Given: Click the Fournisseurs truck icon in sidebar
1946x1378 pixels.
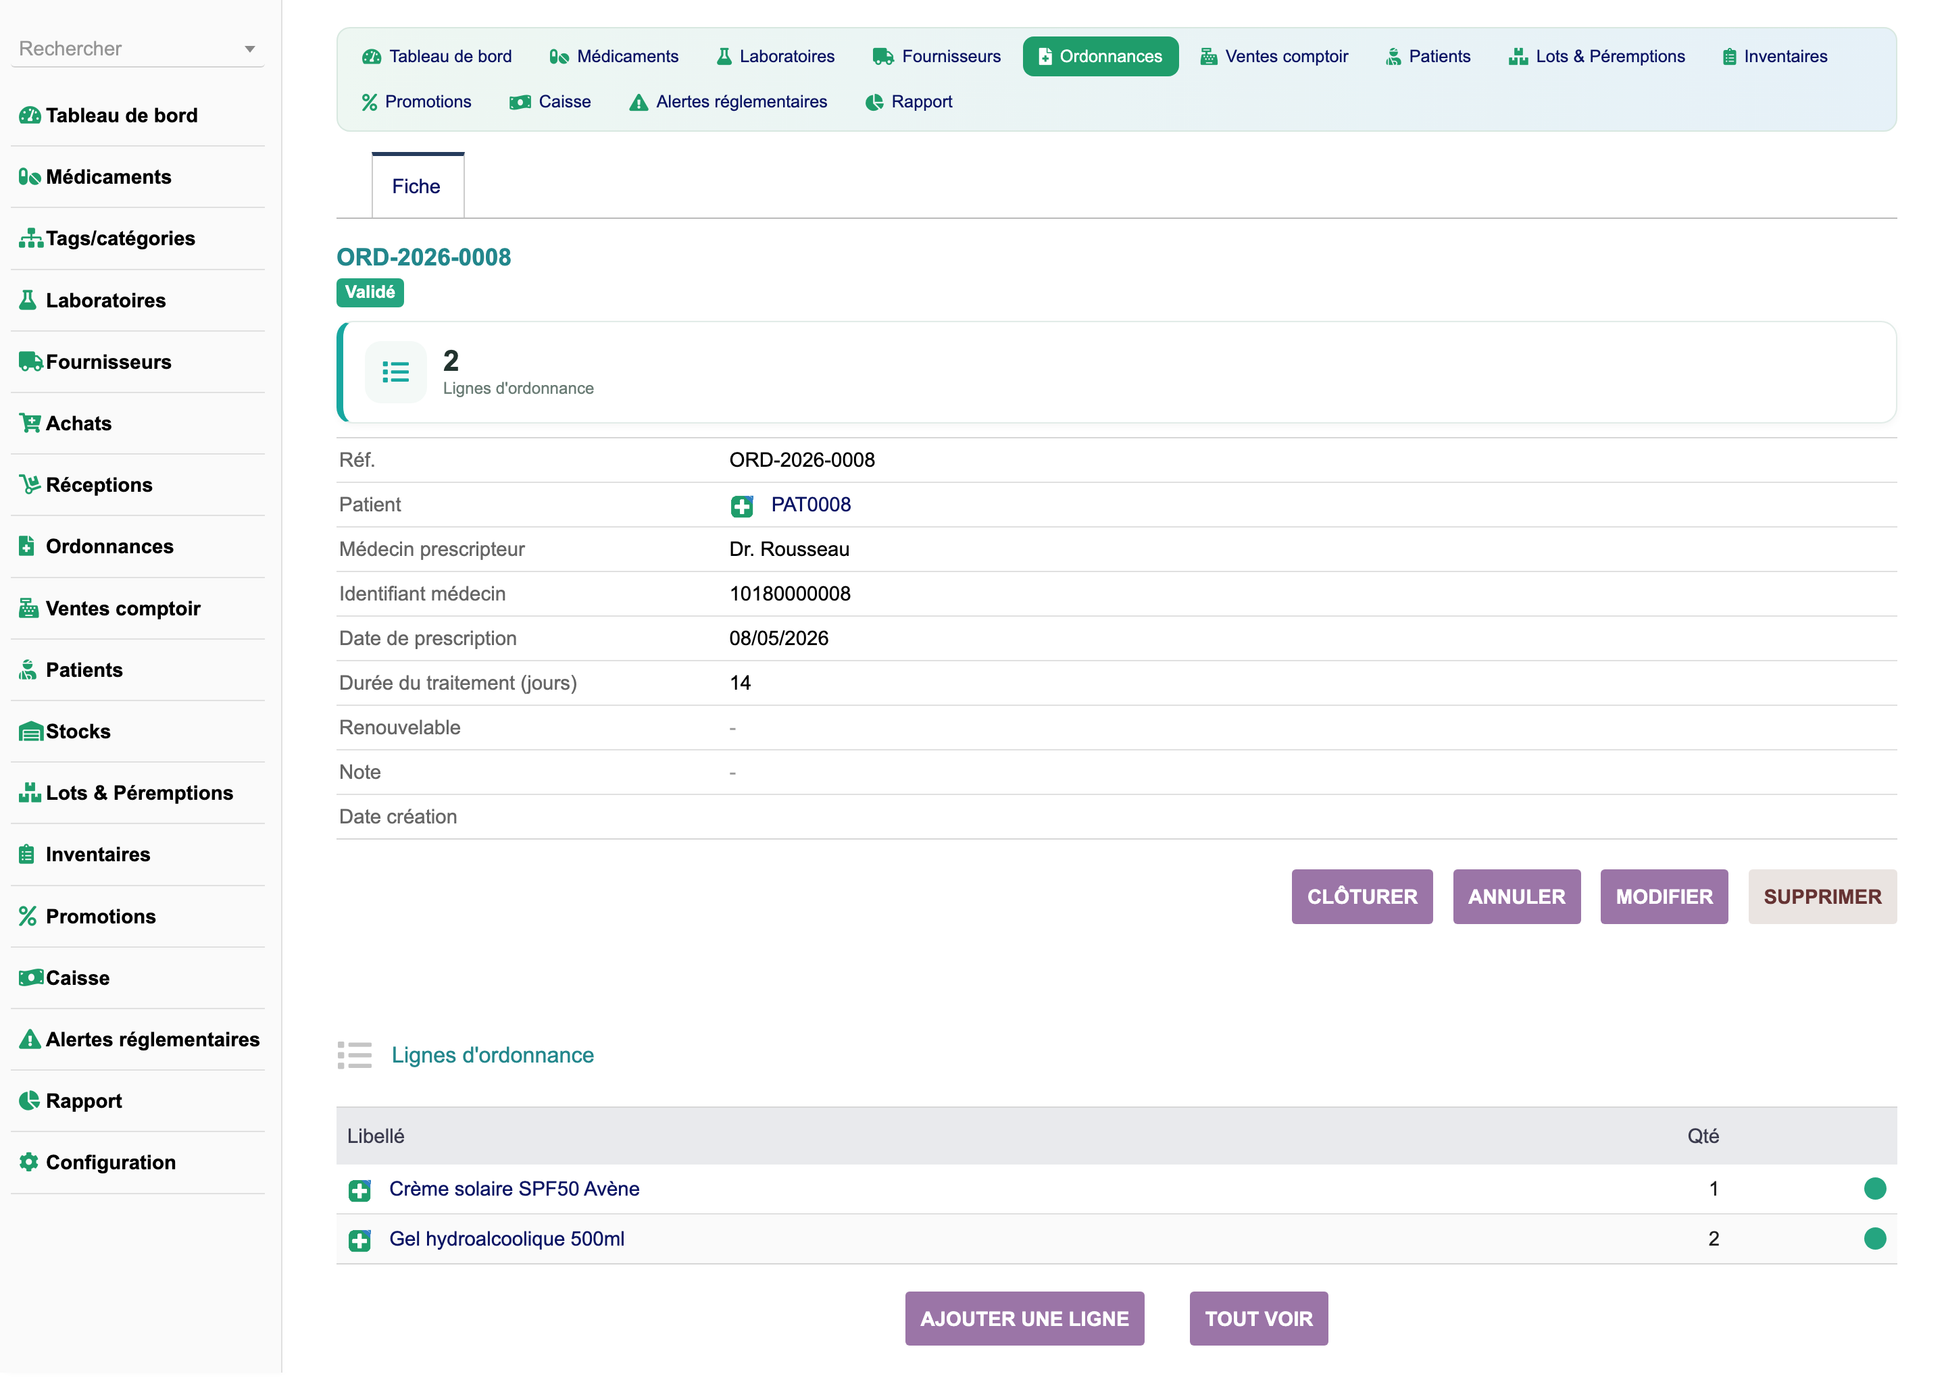Looking at the screenshot, I should [x=30, y=363].
